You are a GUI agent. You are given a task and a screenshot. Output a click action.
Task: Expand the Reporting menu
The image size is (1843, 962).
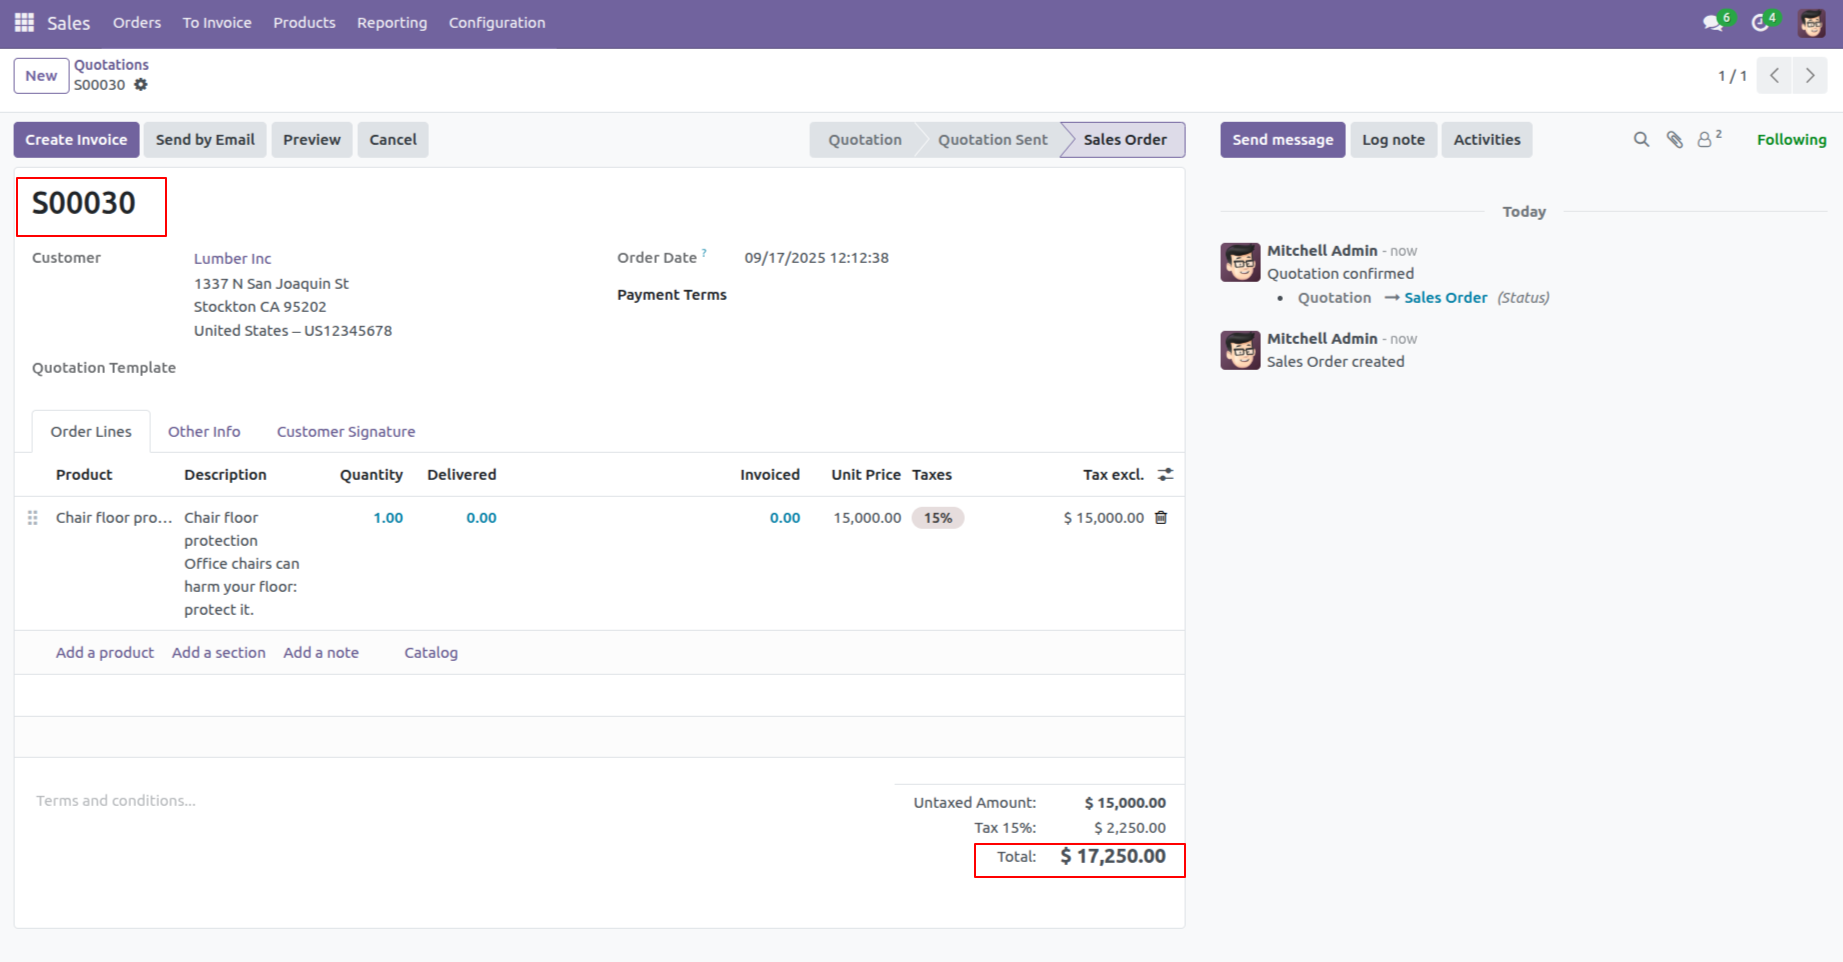point(391,23)
